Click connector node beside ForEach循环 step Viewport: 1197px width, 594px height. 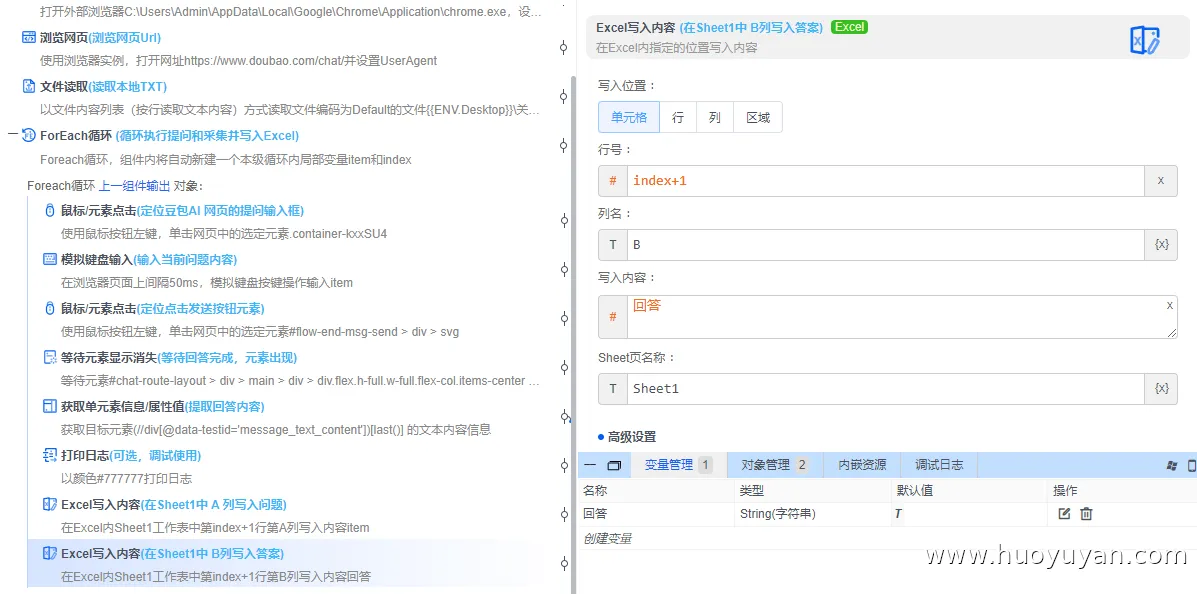[x=563, y=145]
